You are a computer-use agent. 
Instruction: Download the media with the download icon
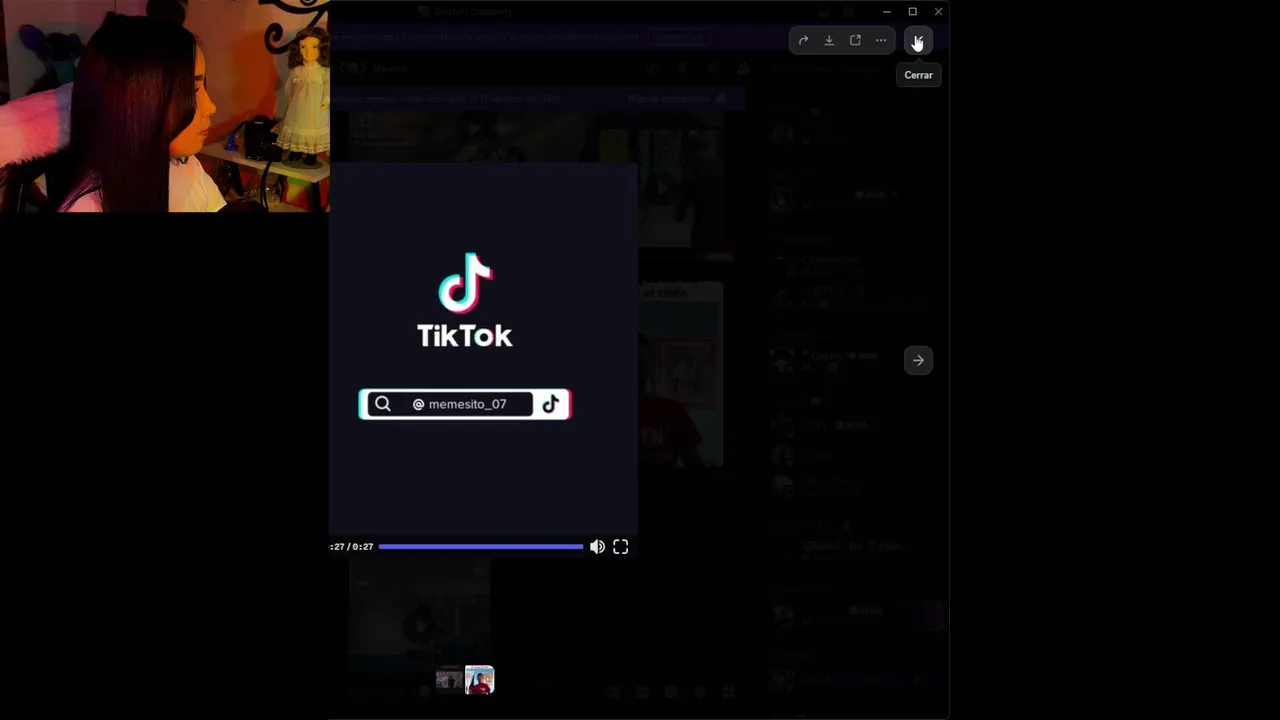829,40
